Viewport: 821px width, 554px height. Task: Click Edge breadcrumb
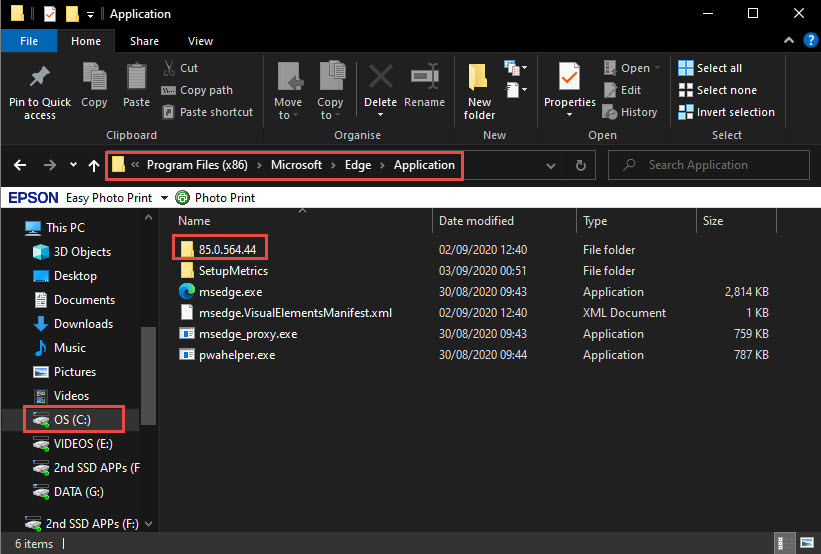pos(358,165)
